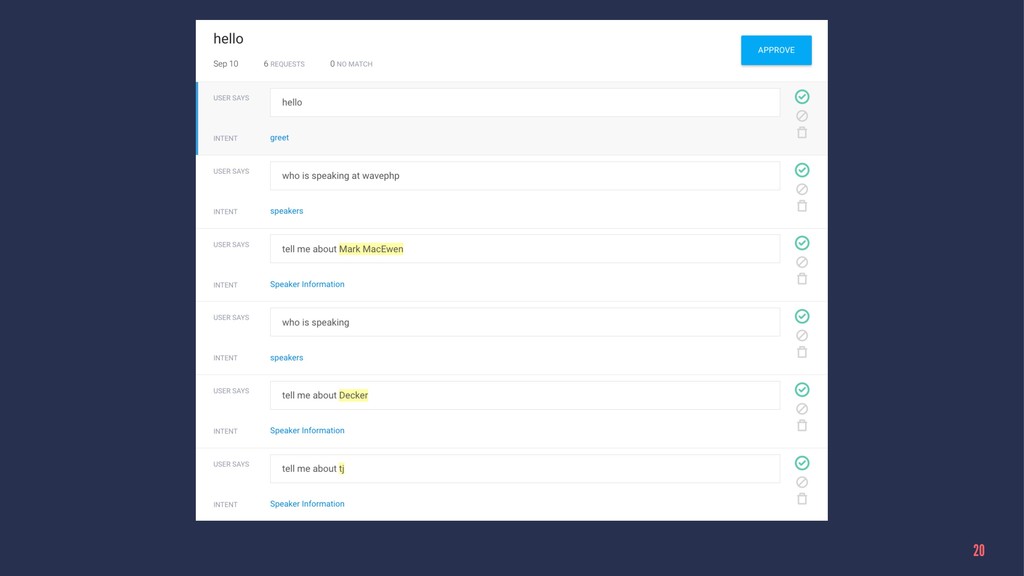Open 'Speaker Information' intent under Mark MacEwen
Screen dimensions: 1024x576
(307, 284)
